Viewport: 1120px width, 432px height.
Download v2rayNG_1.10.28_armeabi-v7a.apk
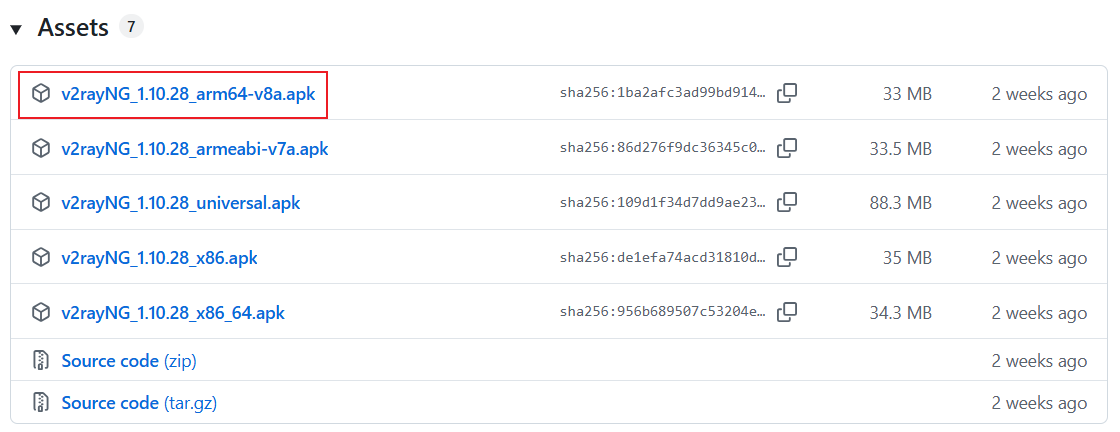194,149
